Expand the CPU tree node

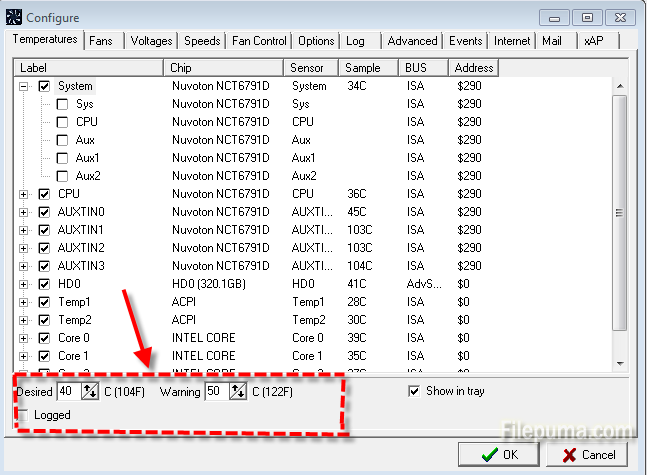point(24,194)
